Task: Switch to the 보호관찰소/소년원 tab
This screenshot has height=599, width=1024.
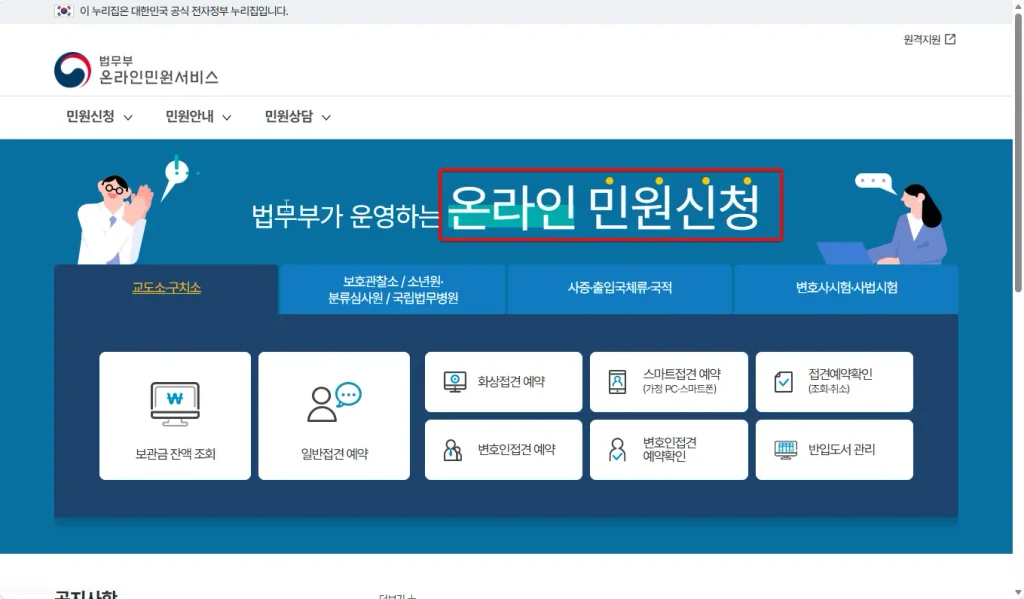Action: click(x=393, y=289)
